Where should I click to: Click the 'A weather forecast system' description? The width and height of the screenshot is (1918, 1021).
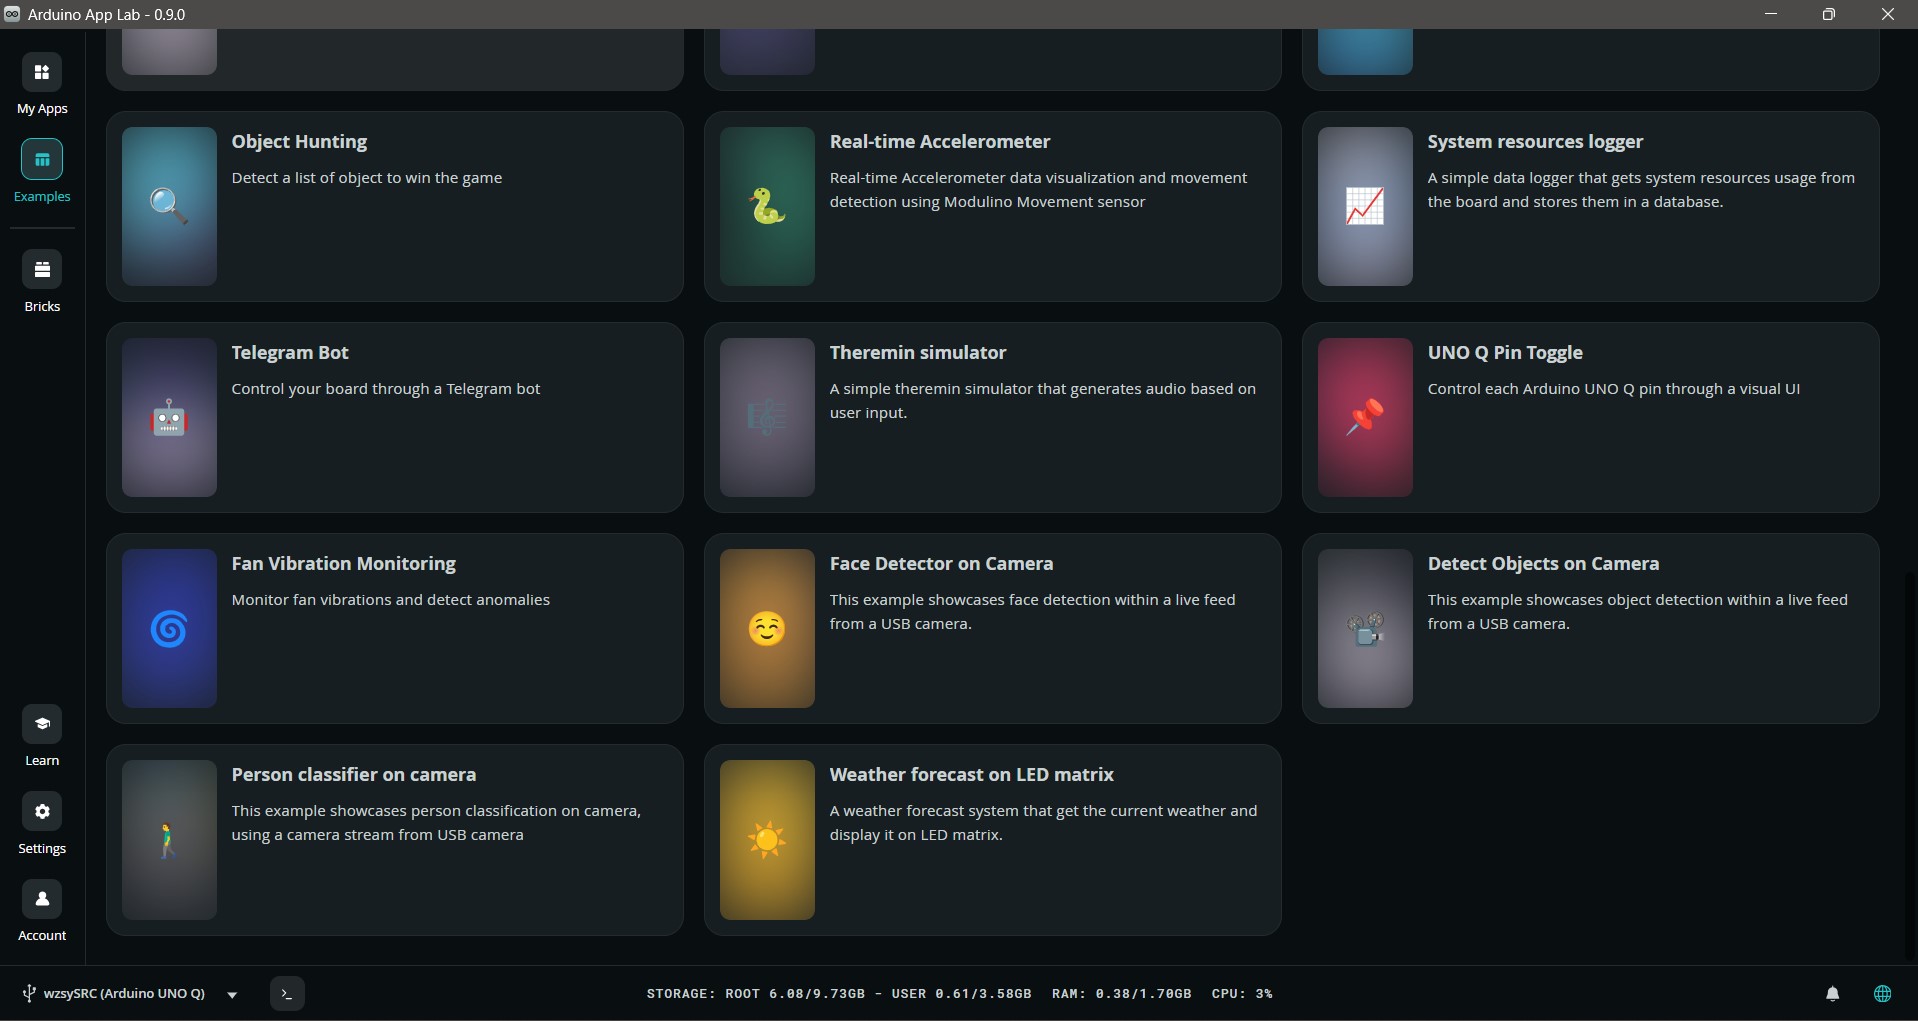click(x=1043, y=823)
